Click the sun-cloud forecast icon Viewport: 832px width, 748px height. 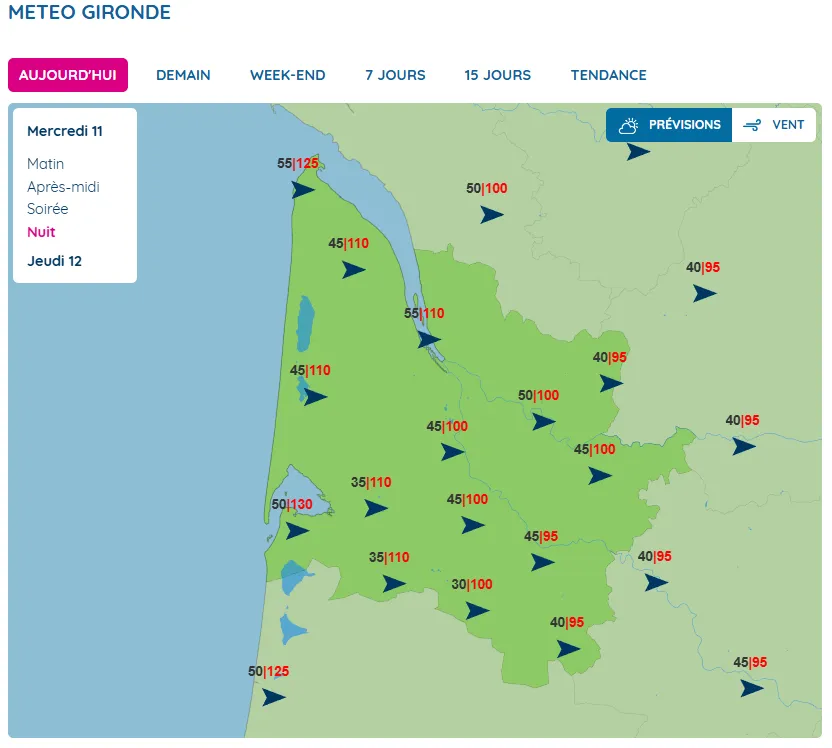click(x=628, y=125)
